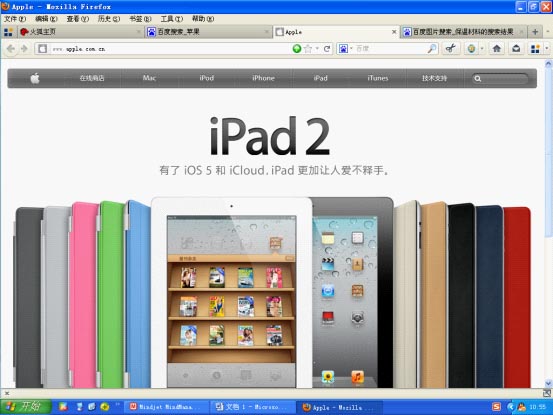Open the 查看 menu
This screenshot has height=415, width=553.
[x=78, y=19]
